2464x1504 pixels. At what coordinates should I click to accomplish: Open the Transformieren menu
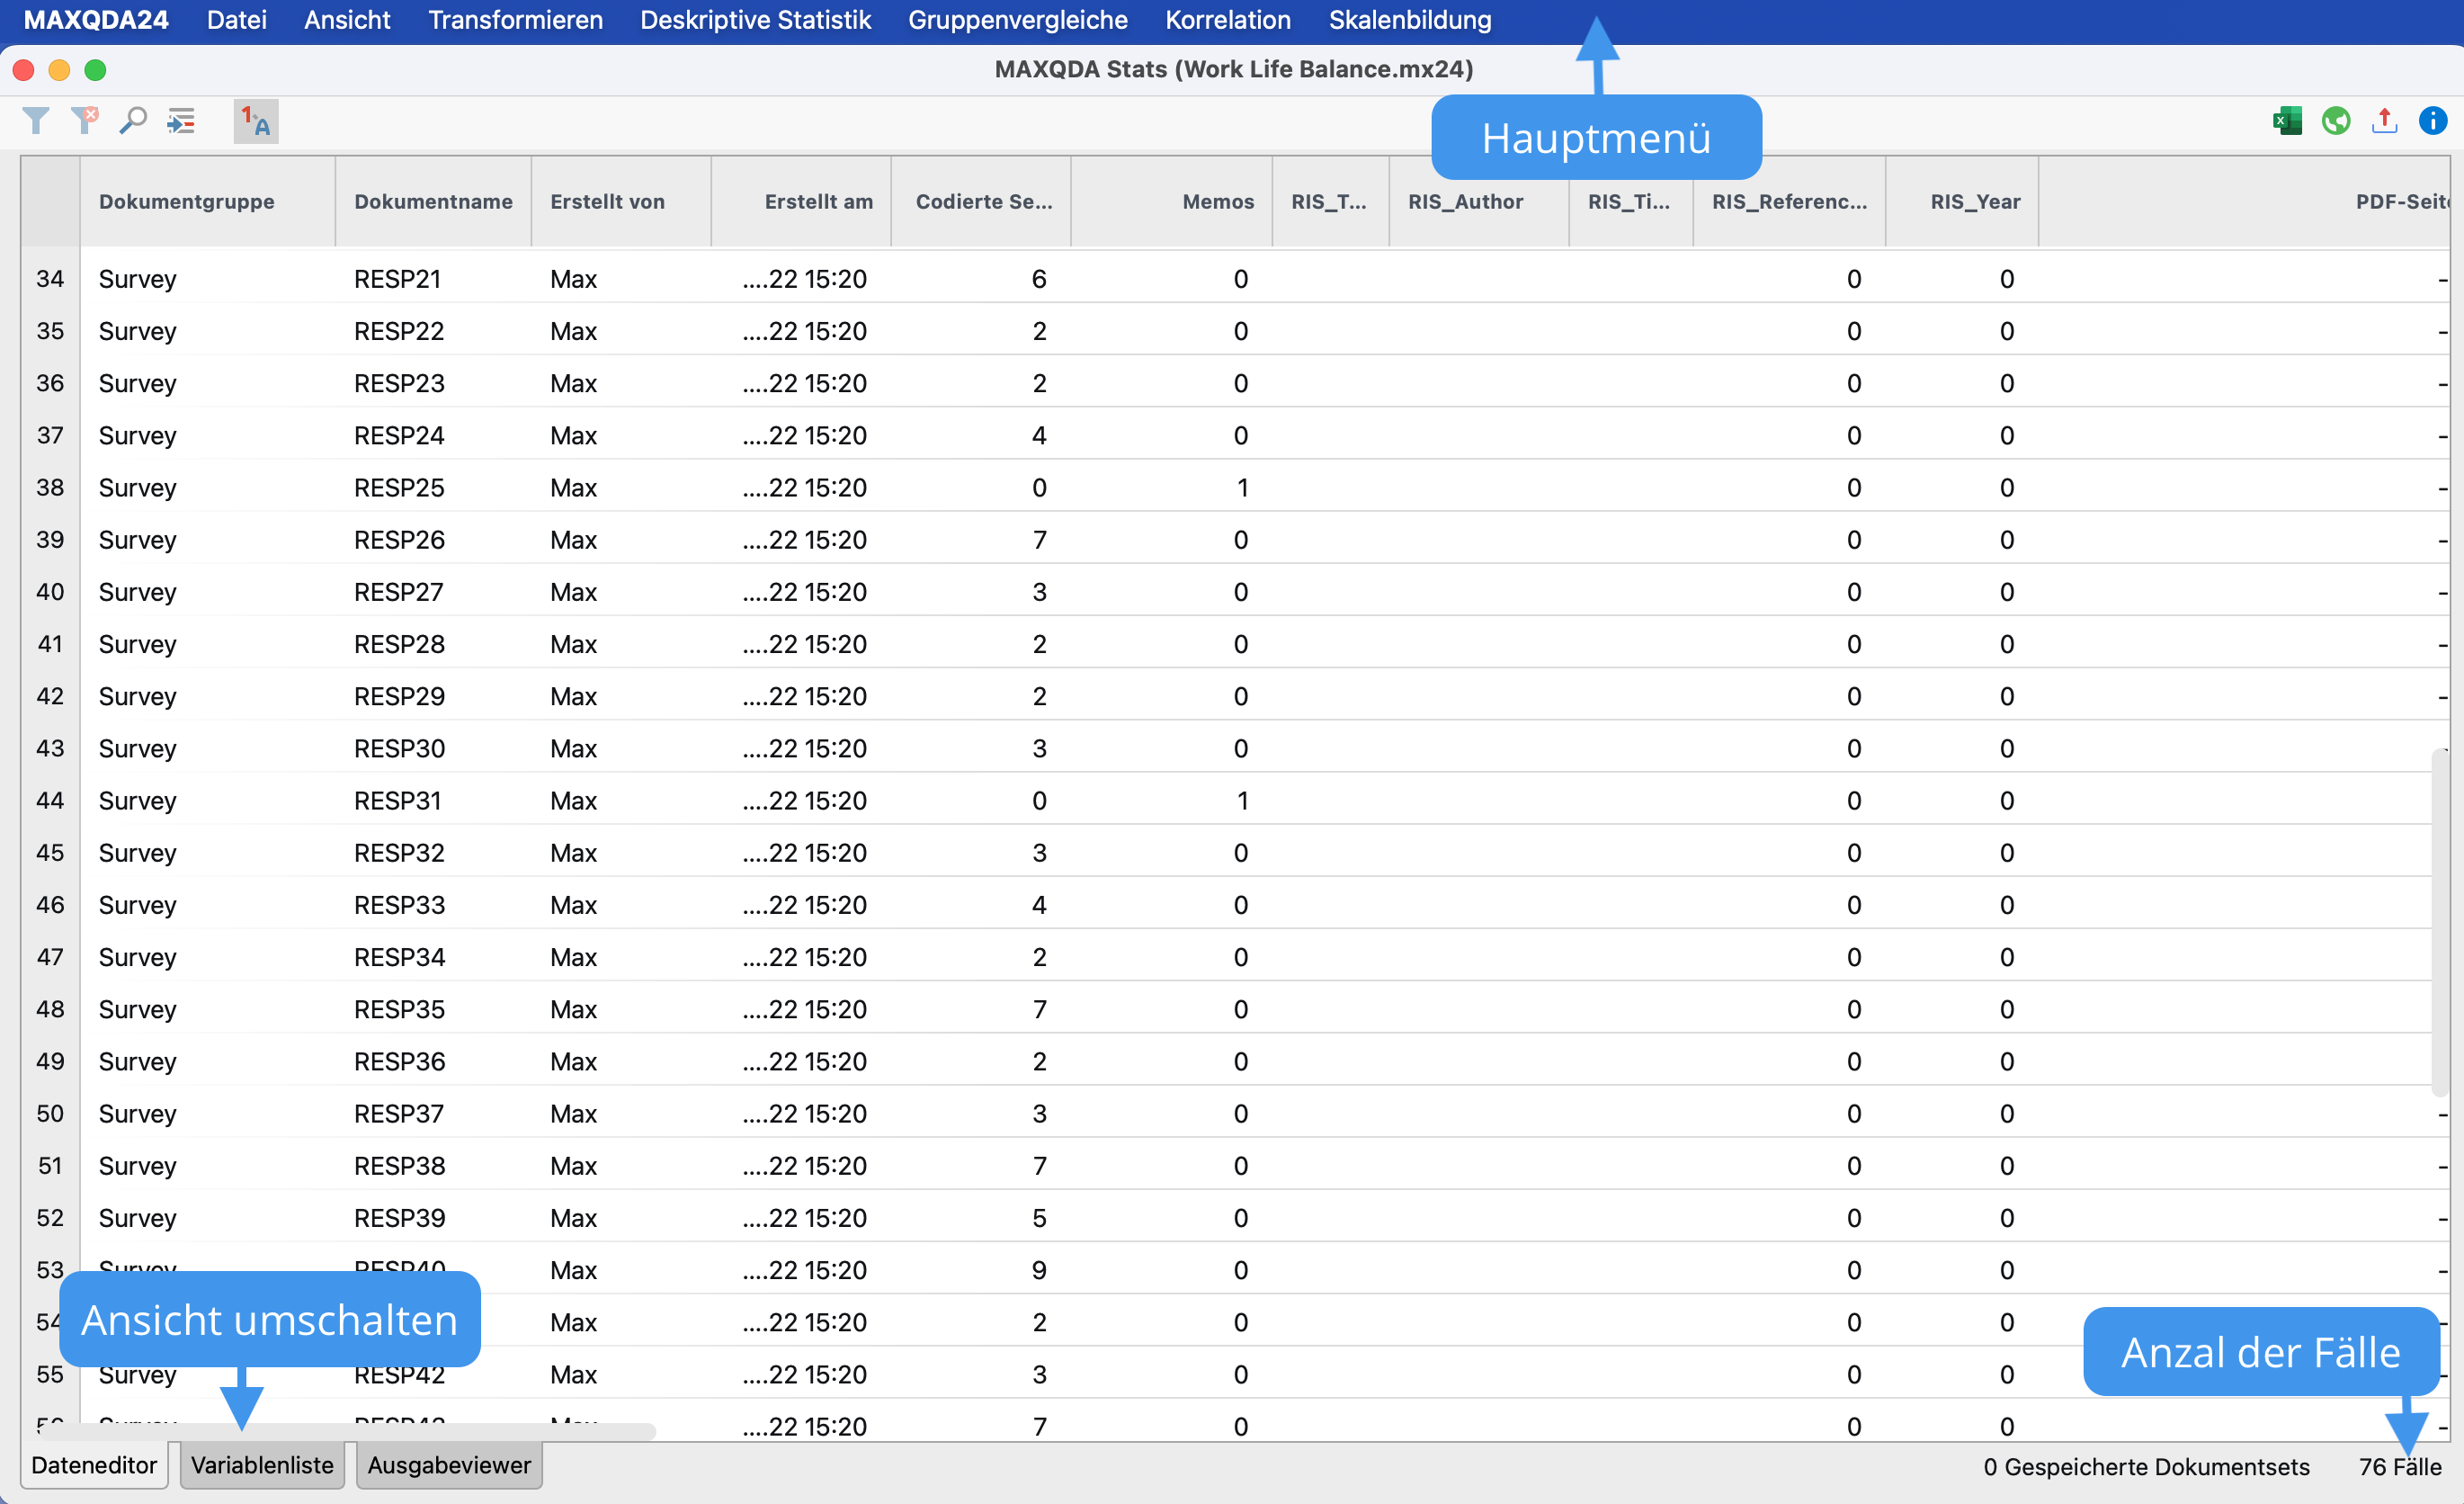(x=515, y=20)
